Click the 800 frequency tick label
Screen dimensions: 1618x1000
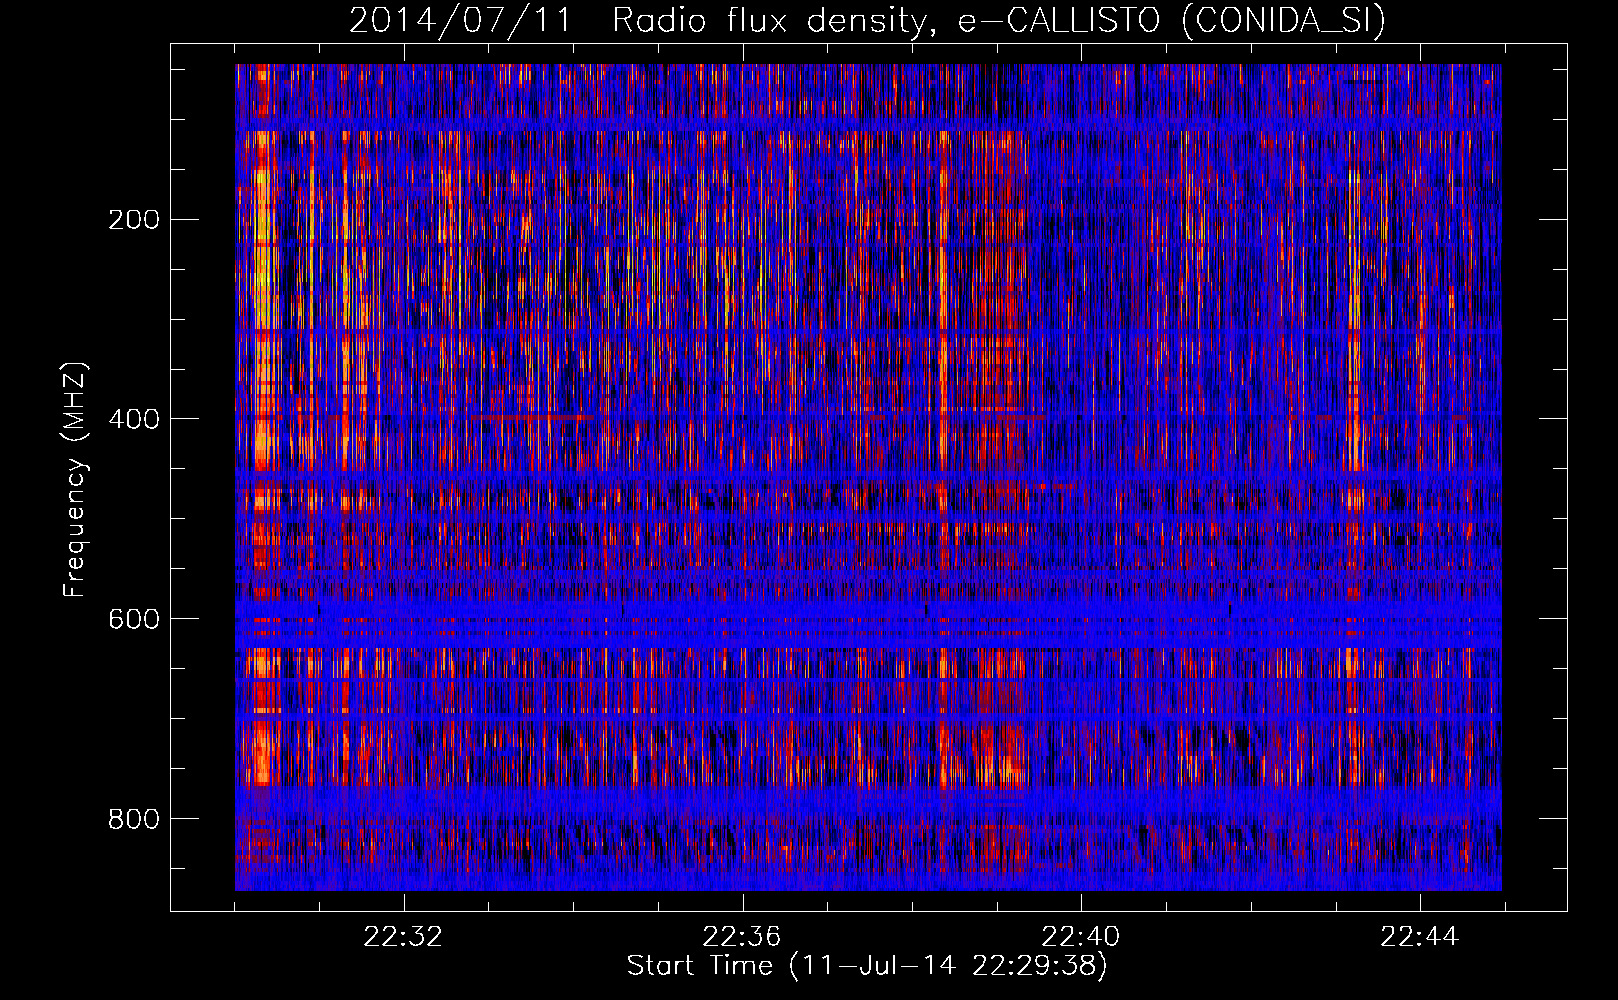(x=133, y=819)
